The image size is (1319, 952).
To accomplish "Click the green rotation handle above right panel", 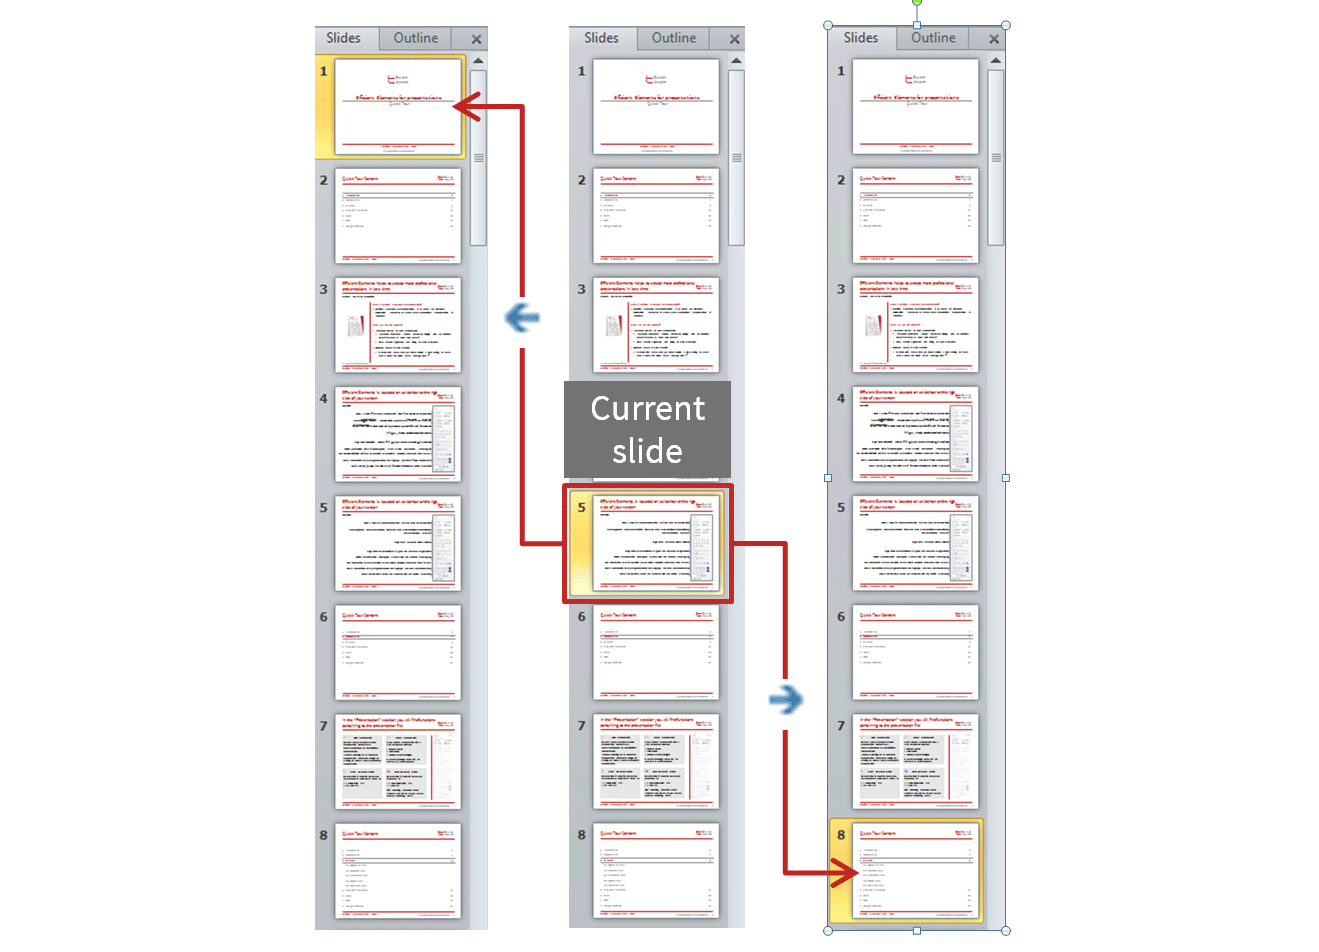I will [917, 3].
